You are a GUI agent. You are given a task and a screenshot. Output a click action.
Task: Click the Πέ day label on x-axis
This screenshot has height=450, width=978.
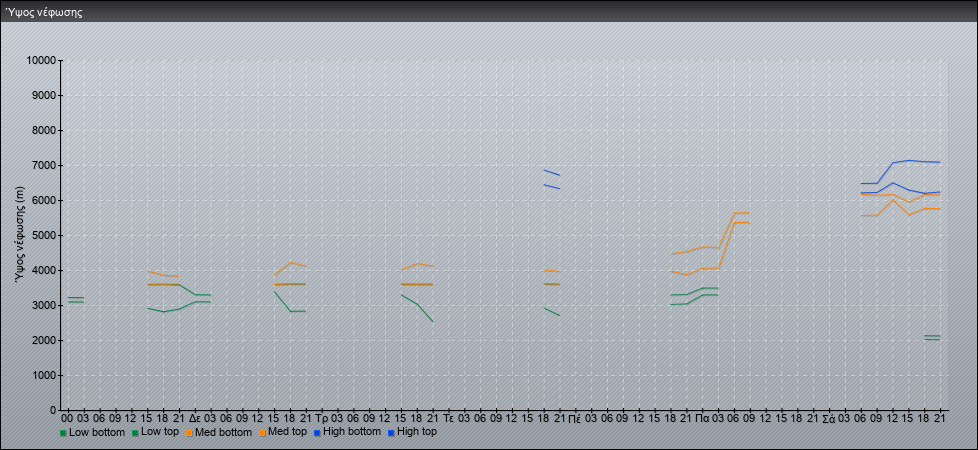pyautogui.click(x=575, y=418)
